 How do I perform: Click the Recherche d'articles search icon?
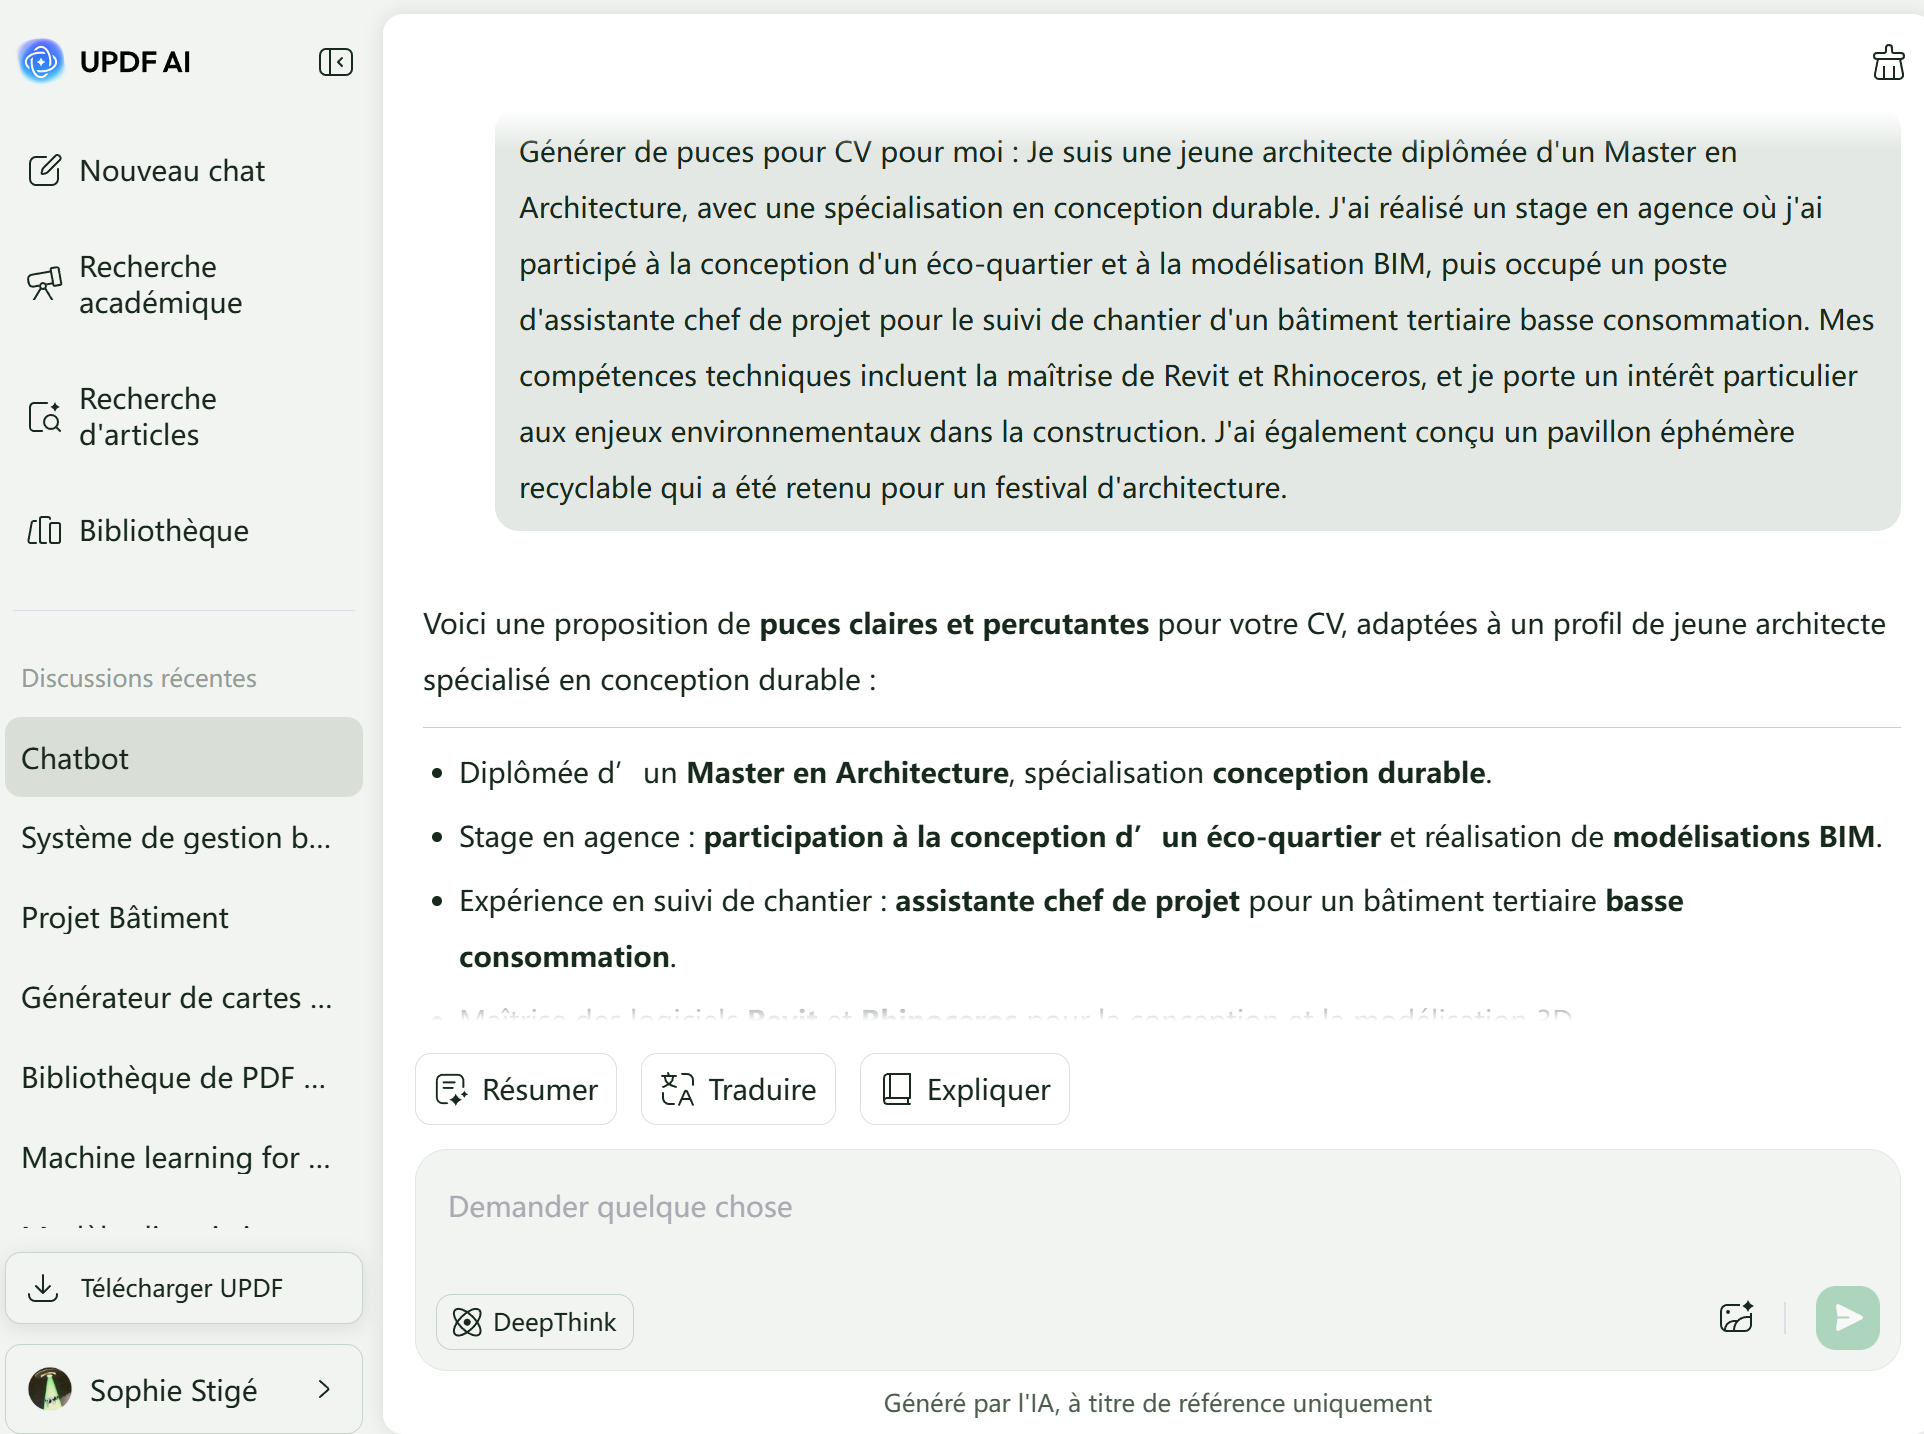tap(45, 417)
